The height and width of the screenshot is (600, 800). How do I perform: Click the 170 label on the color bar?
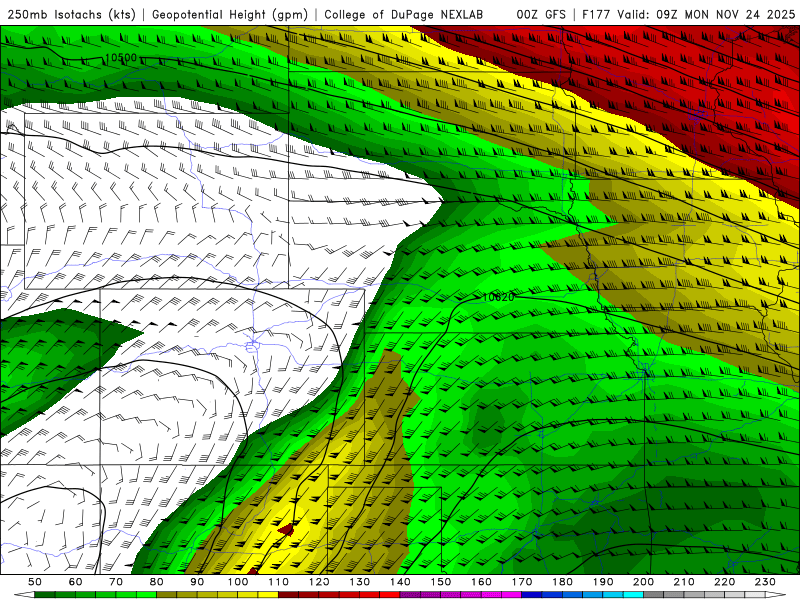coord(522,582)
